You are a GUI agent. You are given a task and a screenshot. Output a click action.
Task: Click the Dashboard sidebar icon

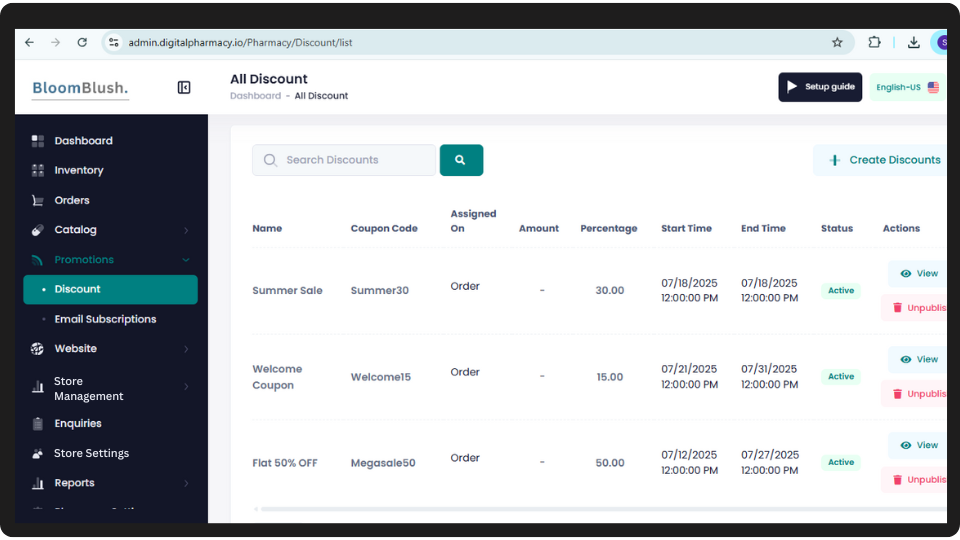click(x=37, y=141)
